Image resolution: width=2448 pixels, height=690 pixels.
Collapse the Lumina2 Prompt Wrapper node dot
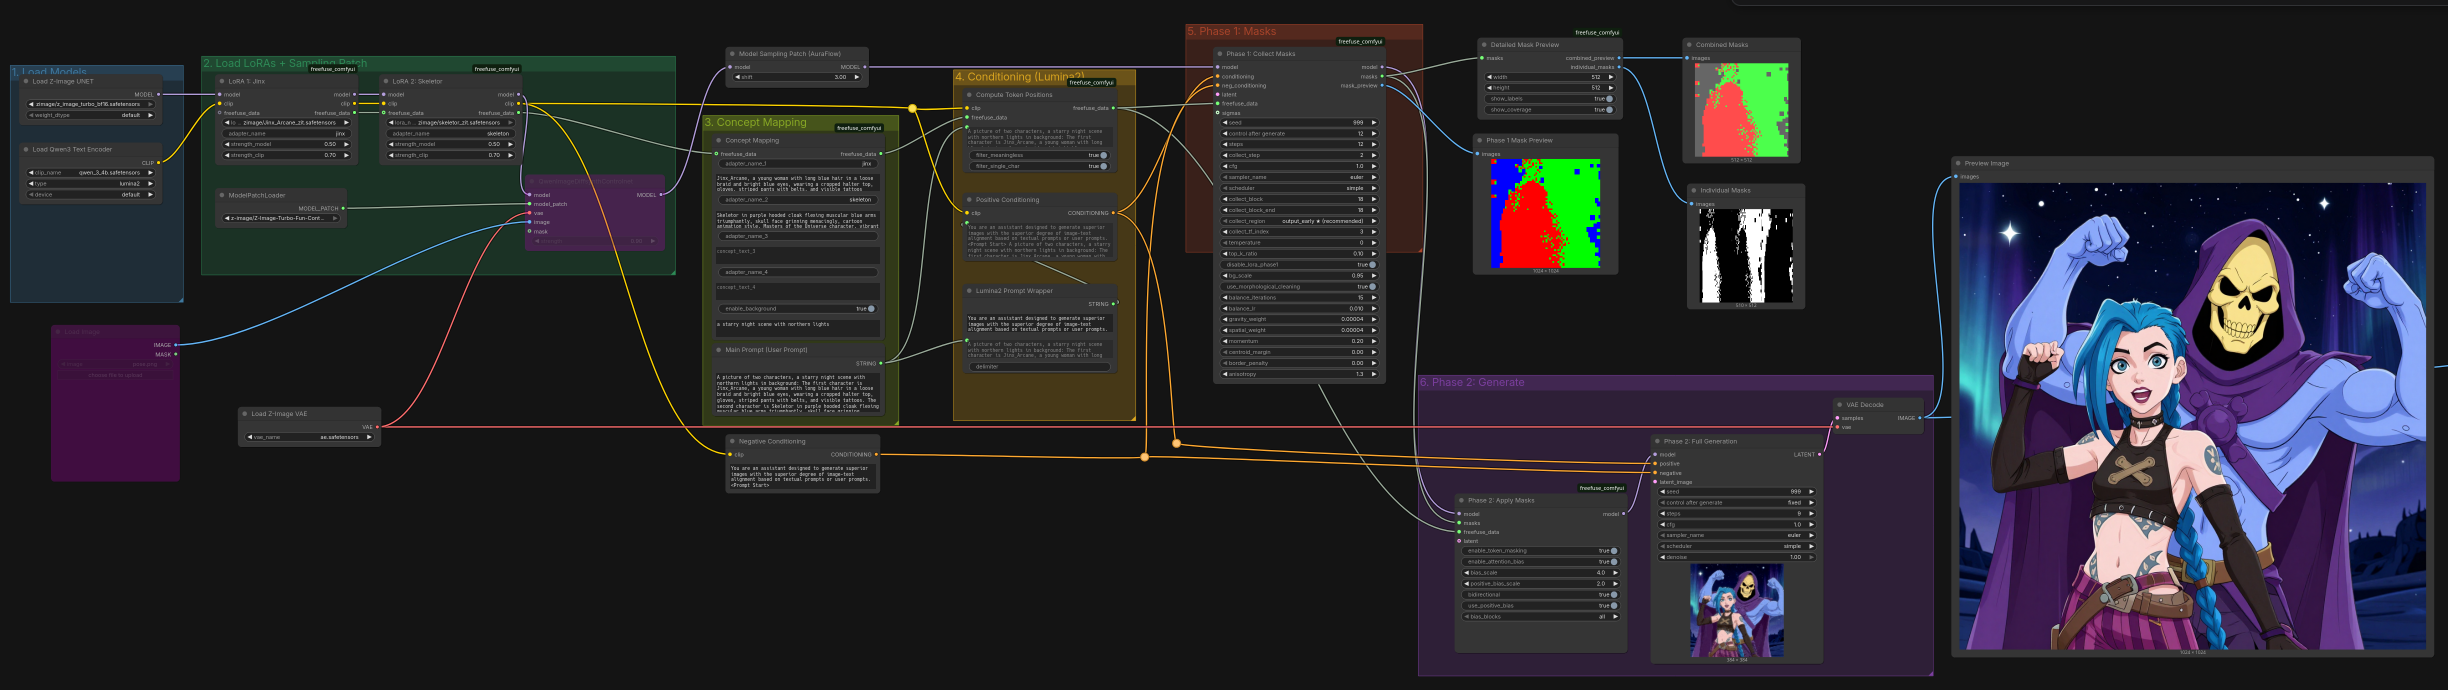point(969,291)
